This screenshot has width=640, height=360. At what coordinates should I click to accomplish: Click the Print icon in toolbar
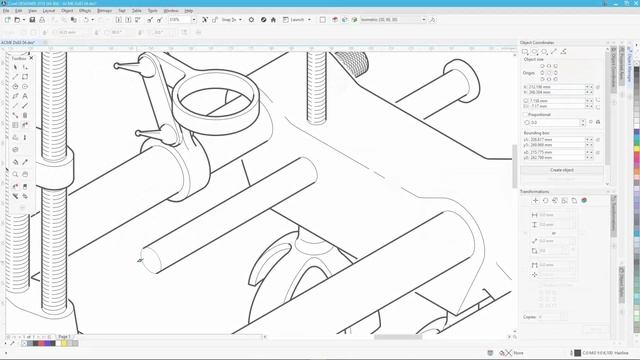[42, 20]
